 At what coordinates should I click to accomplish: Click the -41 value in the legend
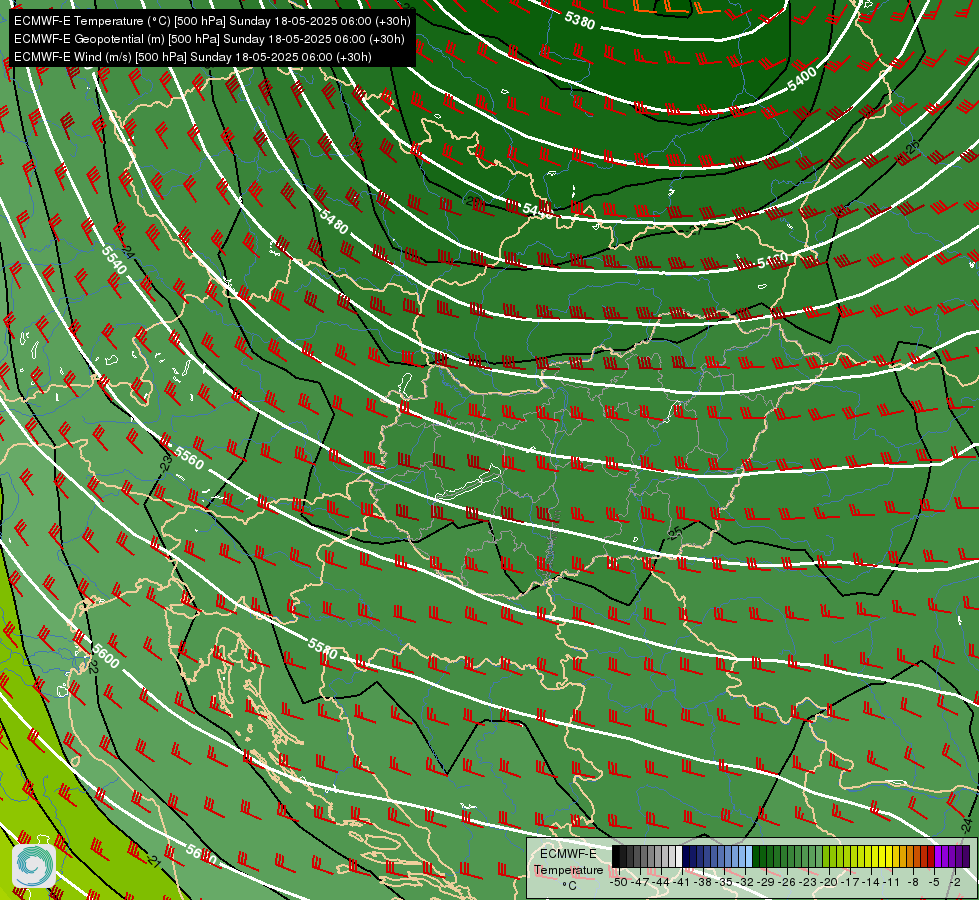click(x=681, y=883)
